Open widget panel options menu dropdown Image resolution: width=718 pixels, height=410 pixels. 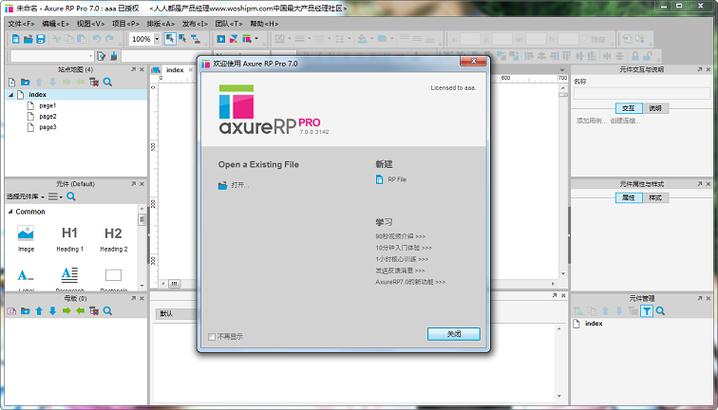tap(55, 197)
